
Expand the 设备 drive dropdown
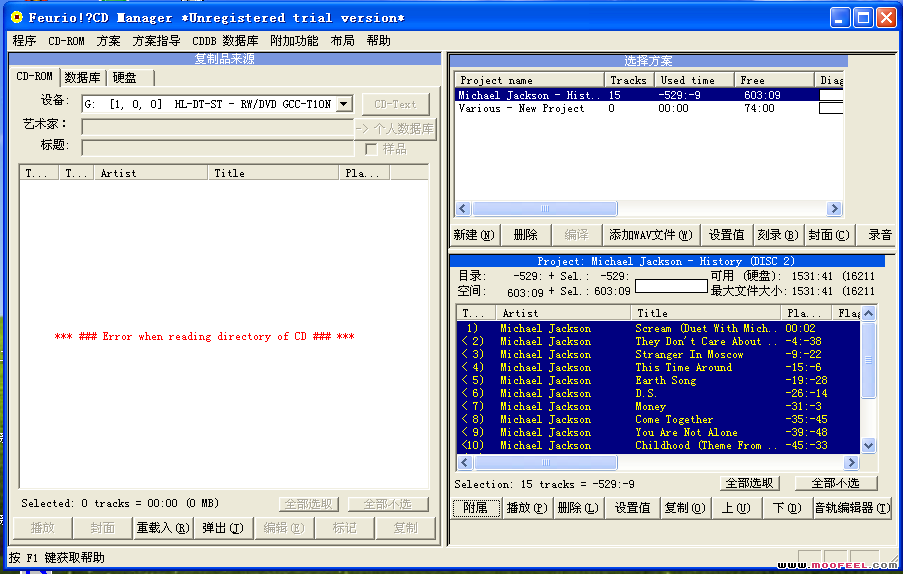(x=344, y=104)
